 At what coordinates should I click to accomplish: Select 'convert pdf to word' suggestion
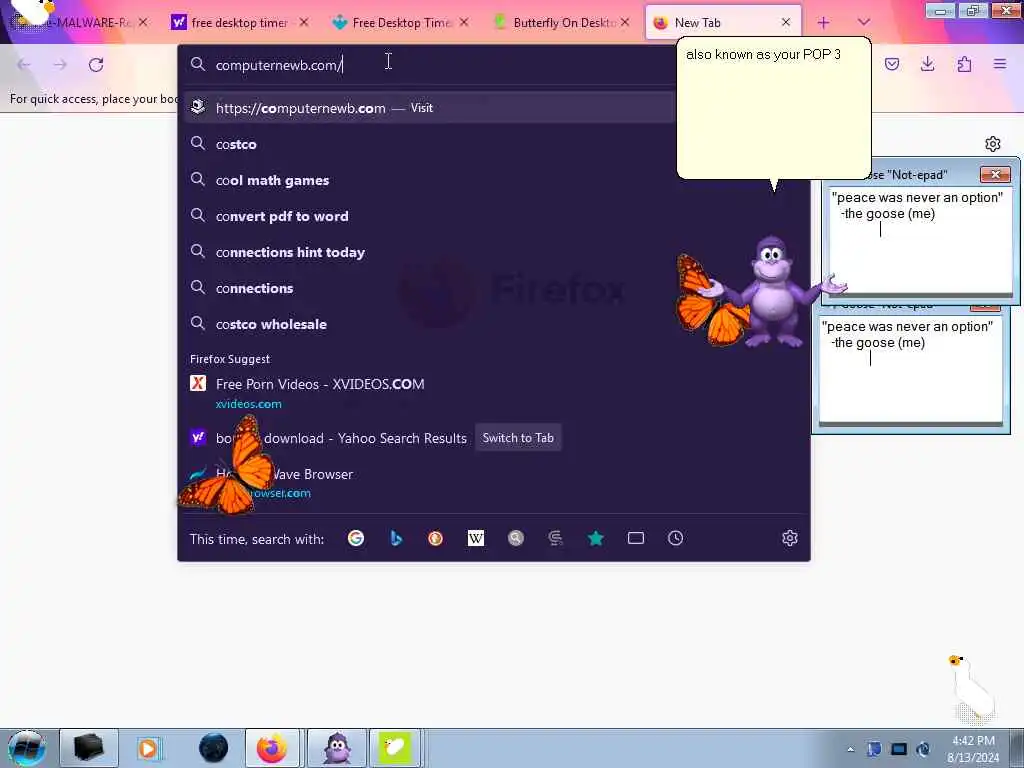point(281,216)
